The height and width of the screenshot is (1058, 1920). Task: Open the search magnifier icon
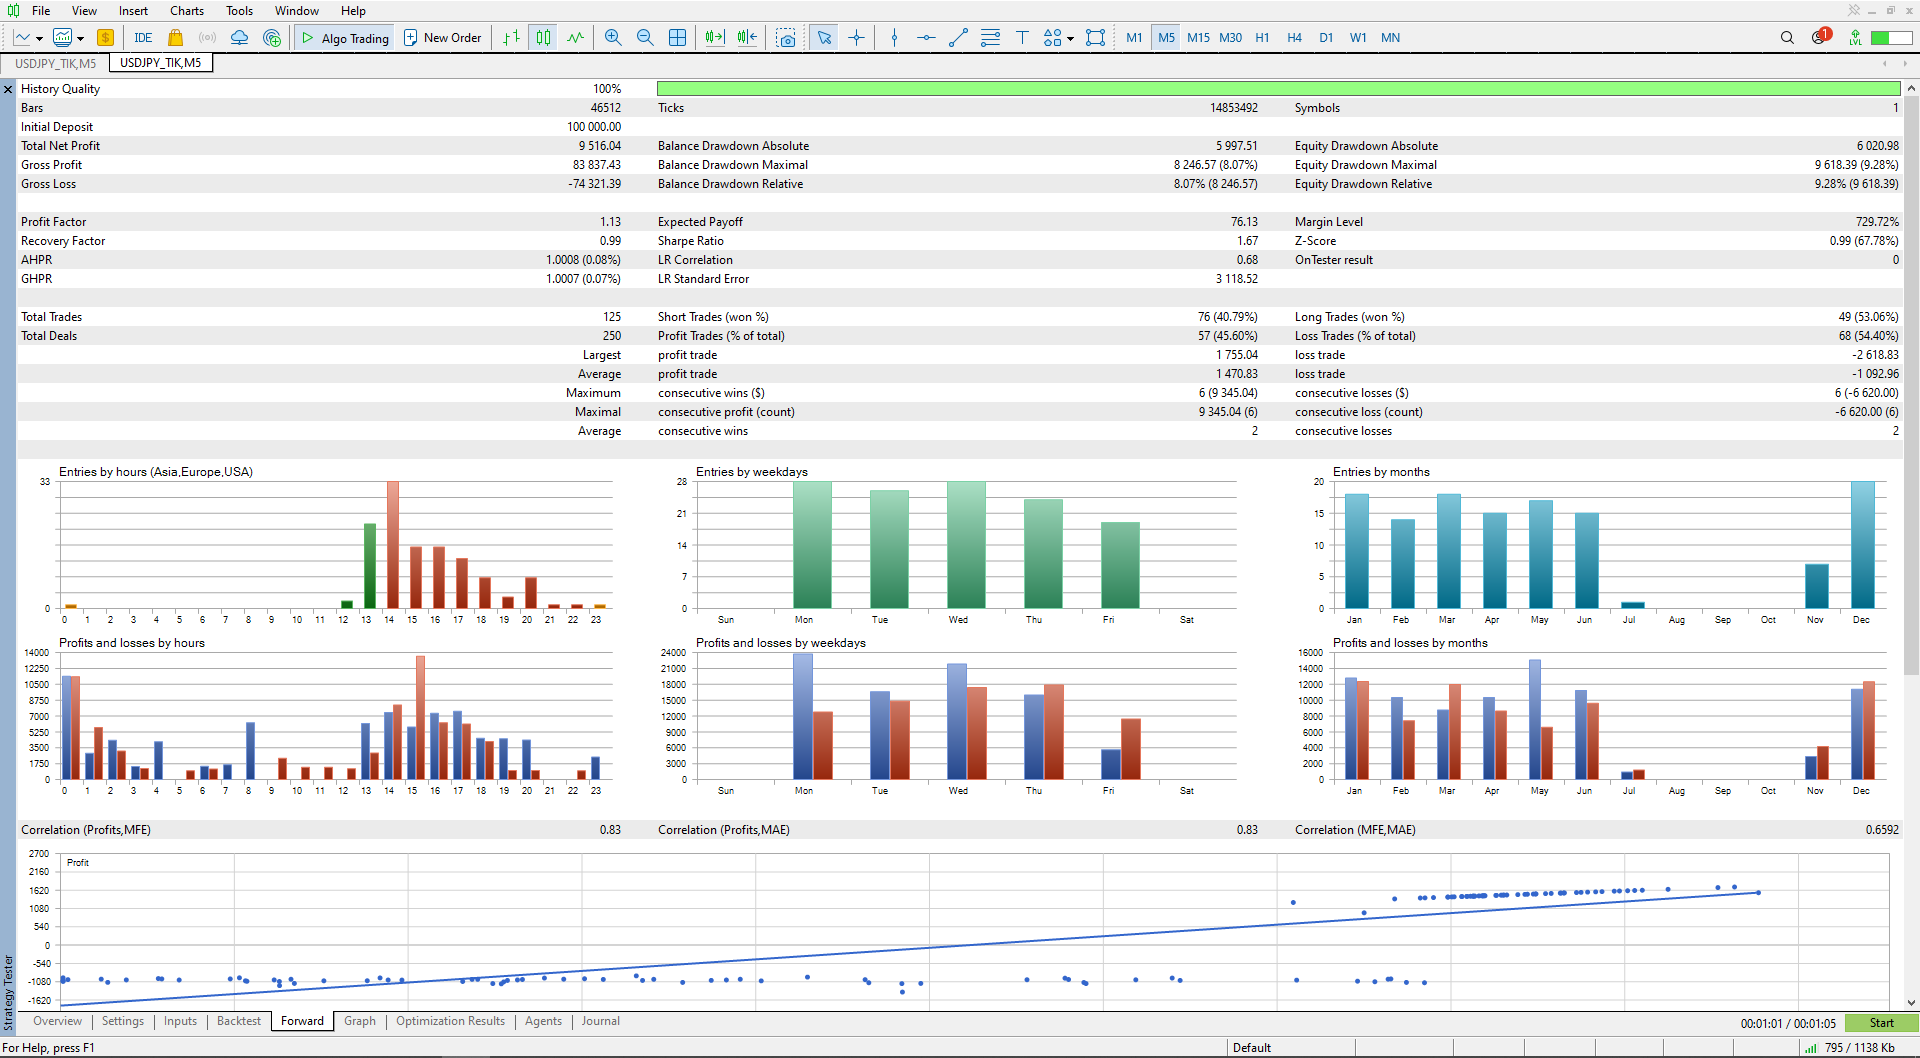1787,38
